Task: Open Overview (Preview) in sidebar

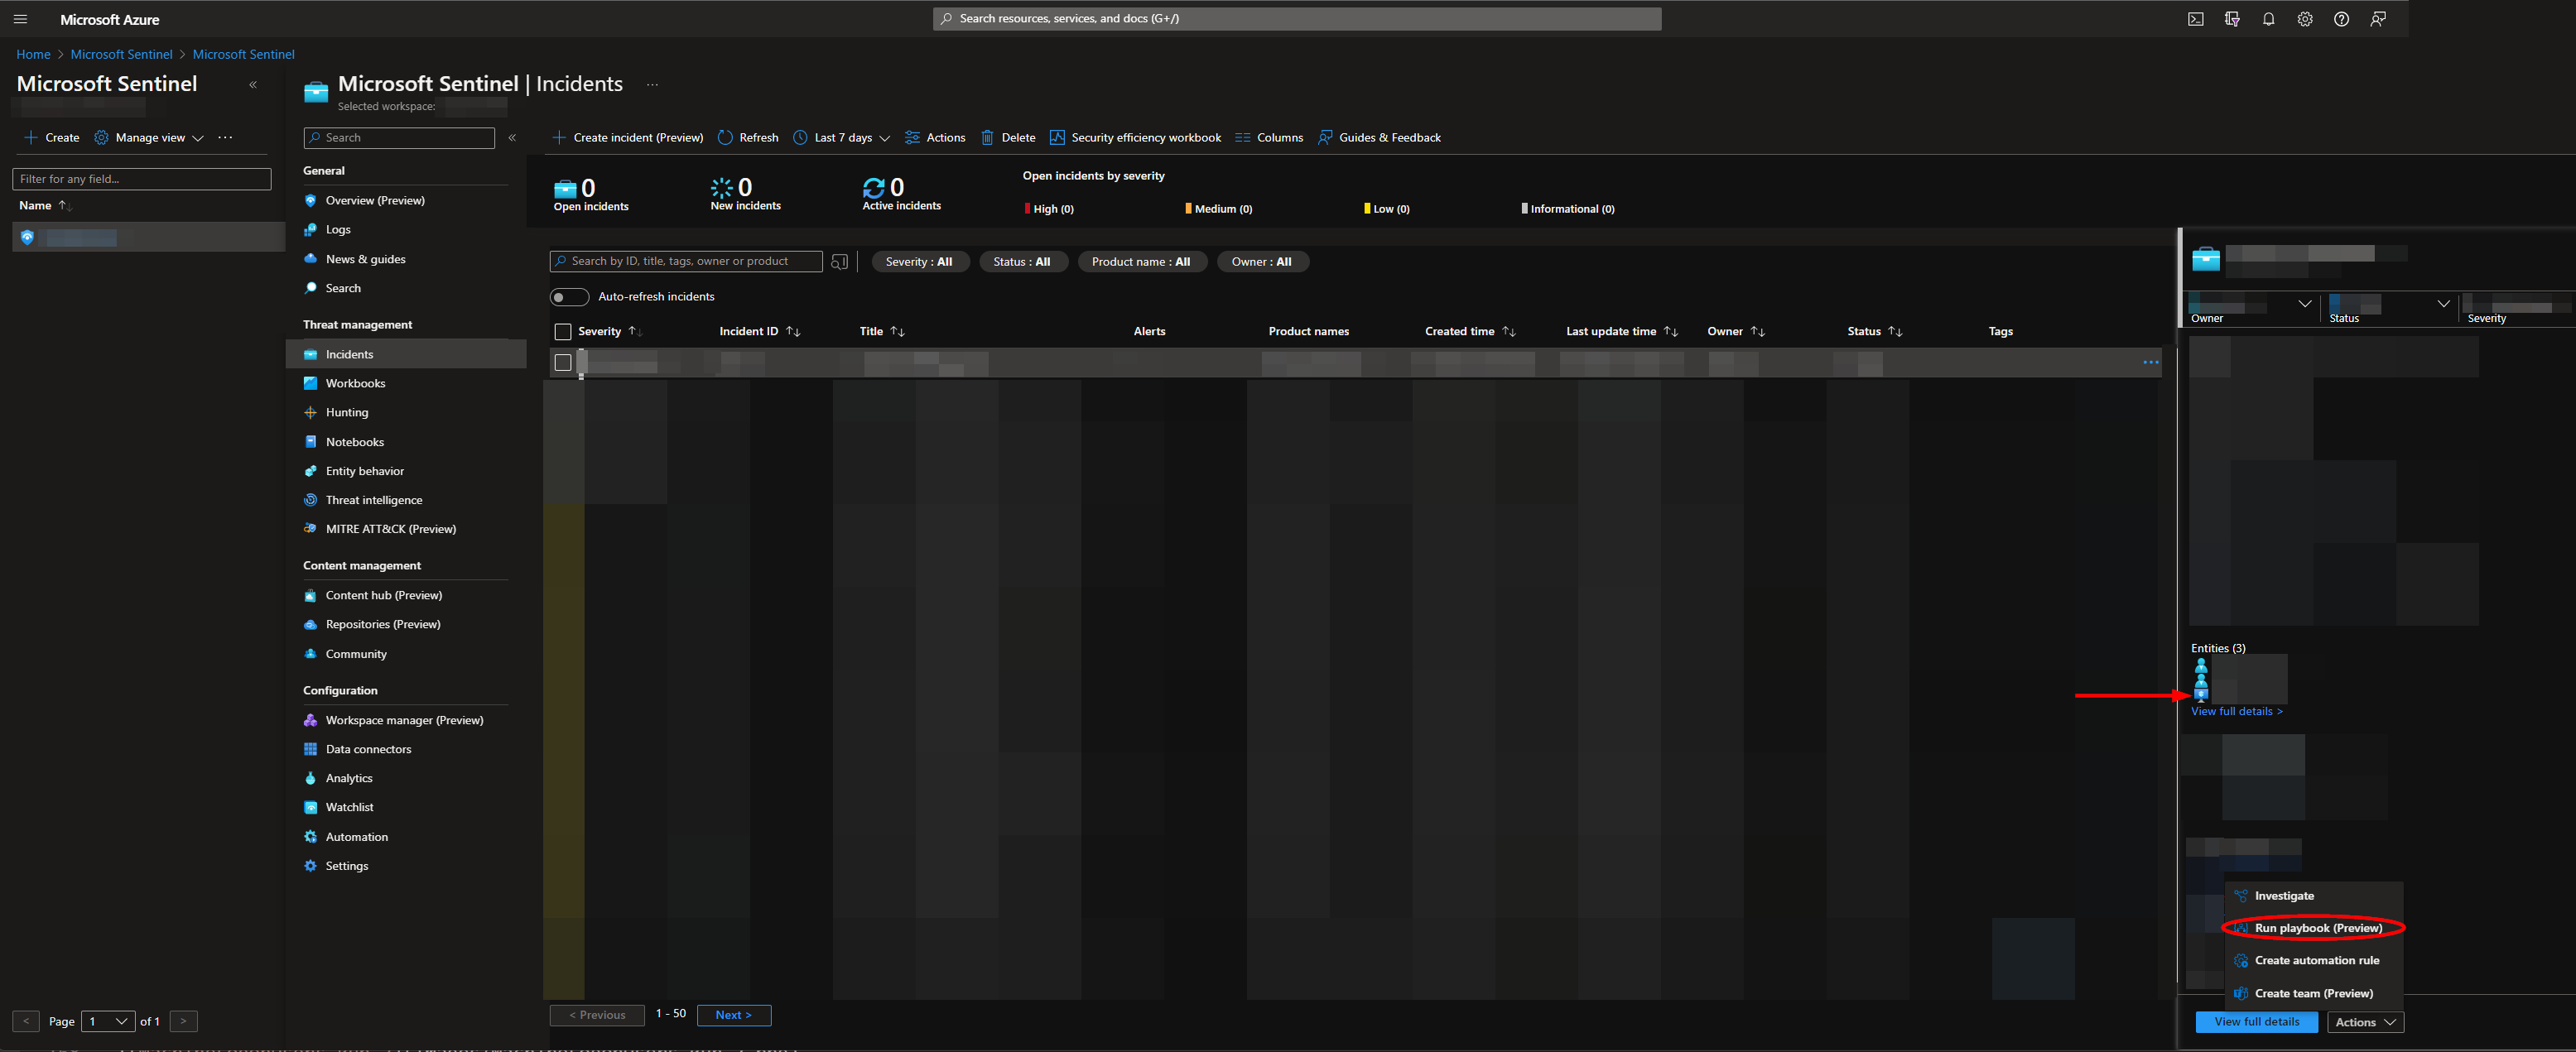Action: pyautogui.click(x=375, y=201)
